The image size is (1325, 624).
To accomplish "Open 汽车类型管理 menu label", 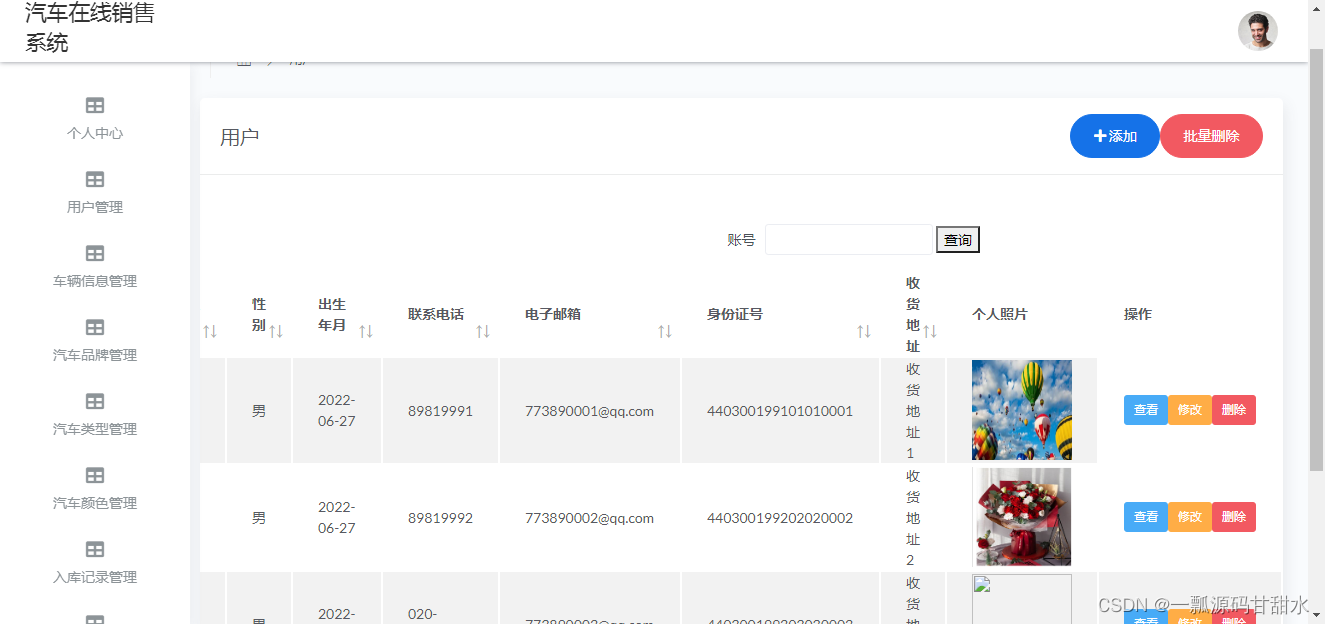I will [95, 429].
